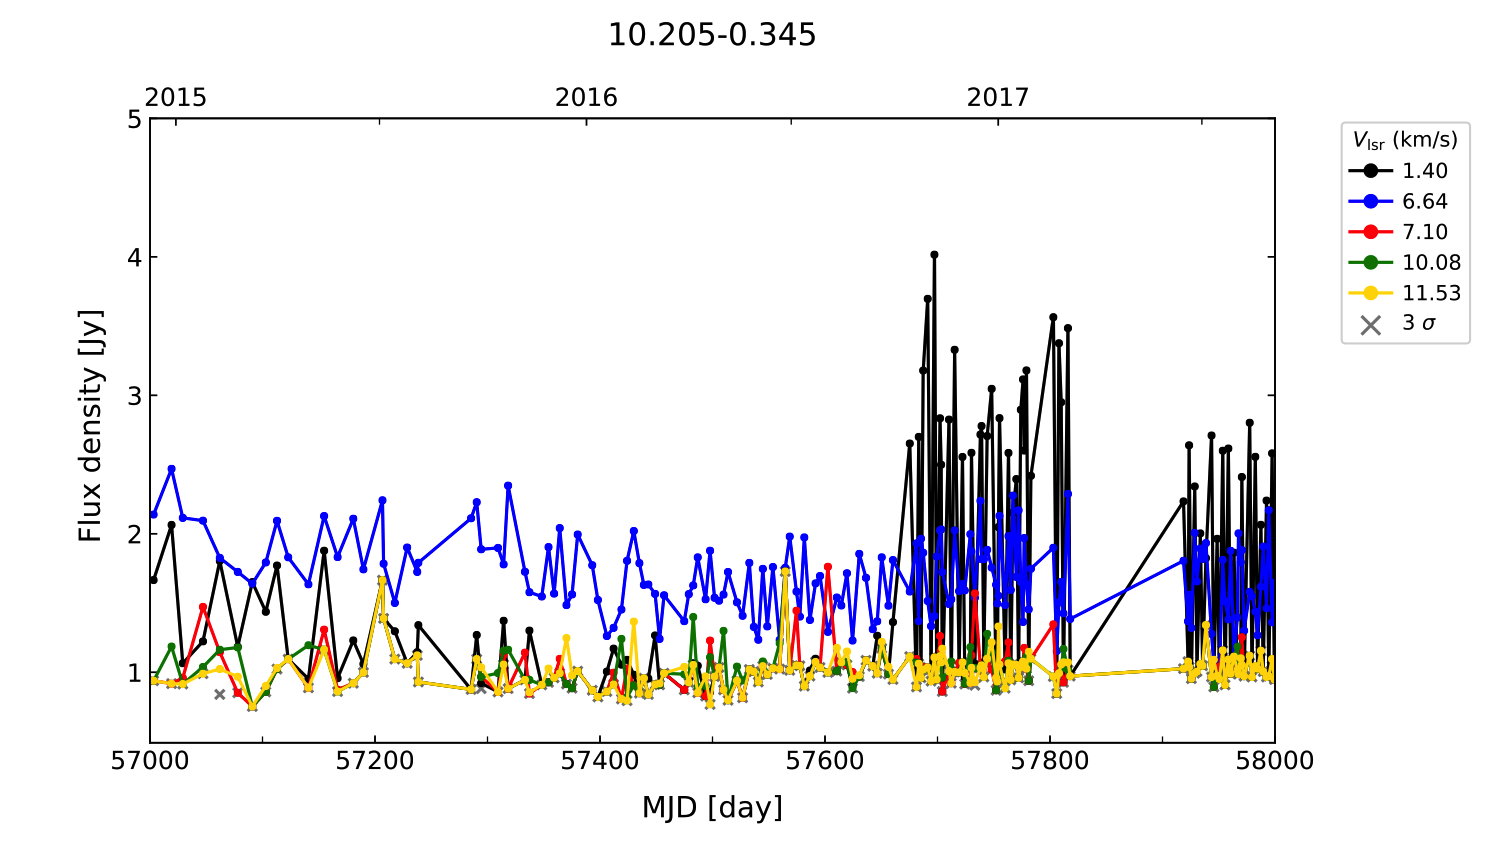Click the 'MJD [day]' x-axis label

tap(712, 807)
